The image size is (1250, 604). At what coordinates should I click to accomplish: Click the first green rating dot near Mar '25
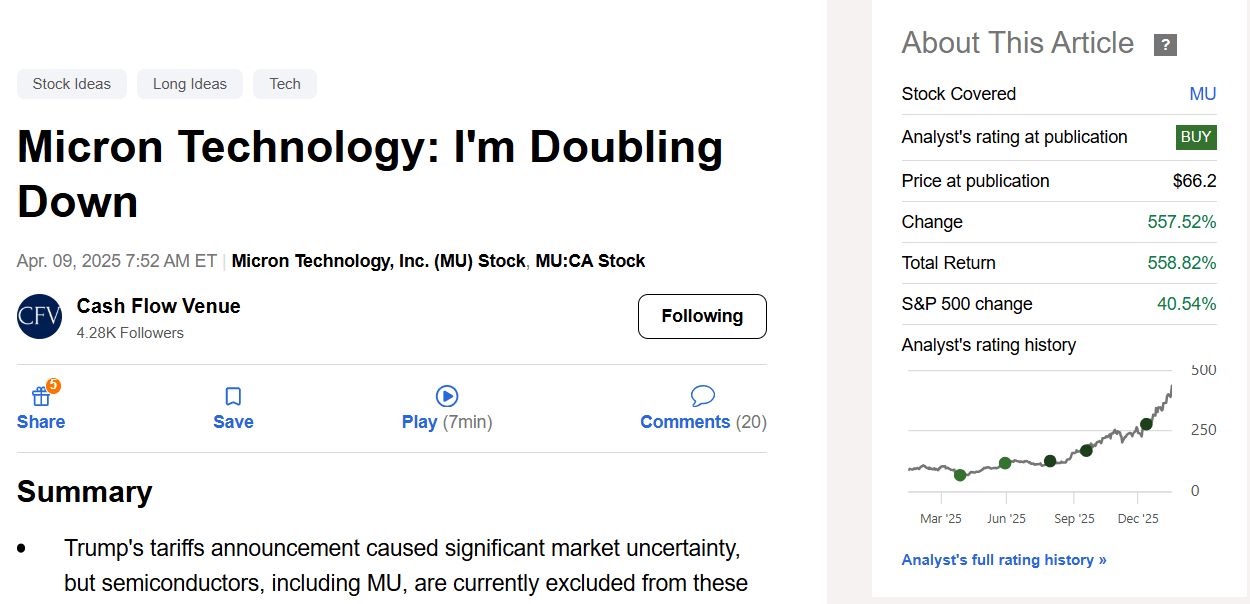pyautogui.click(x=960, y=475)
